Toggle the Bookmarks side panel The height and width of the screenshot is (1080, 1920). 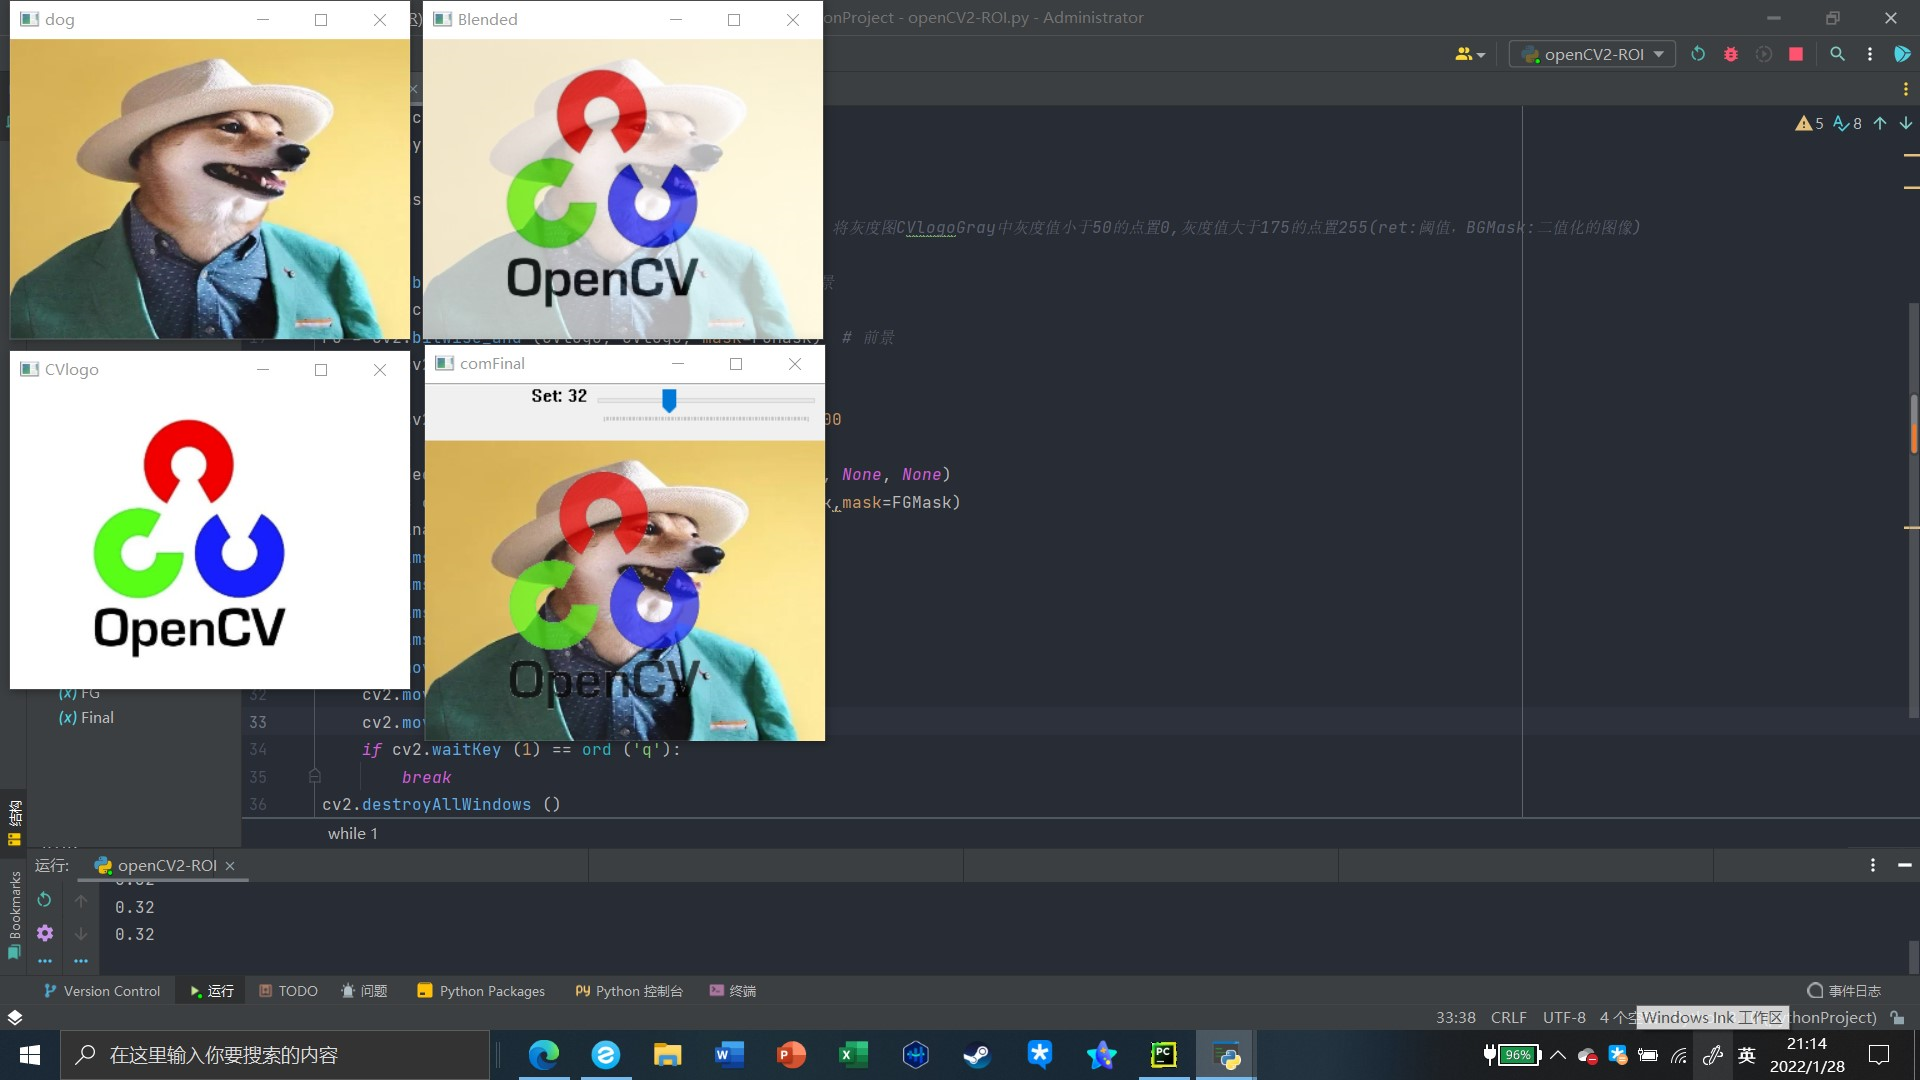coord(14,912)
